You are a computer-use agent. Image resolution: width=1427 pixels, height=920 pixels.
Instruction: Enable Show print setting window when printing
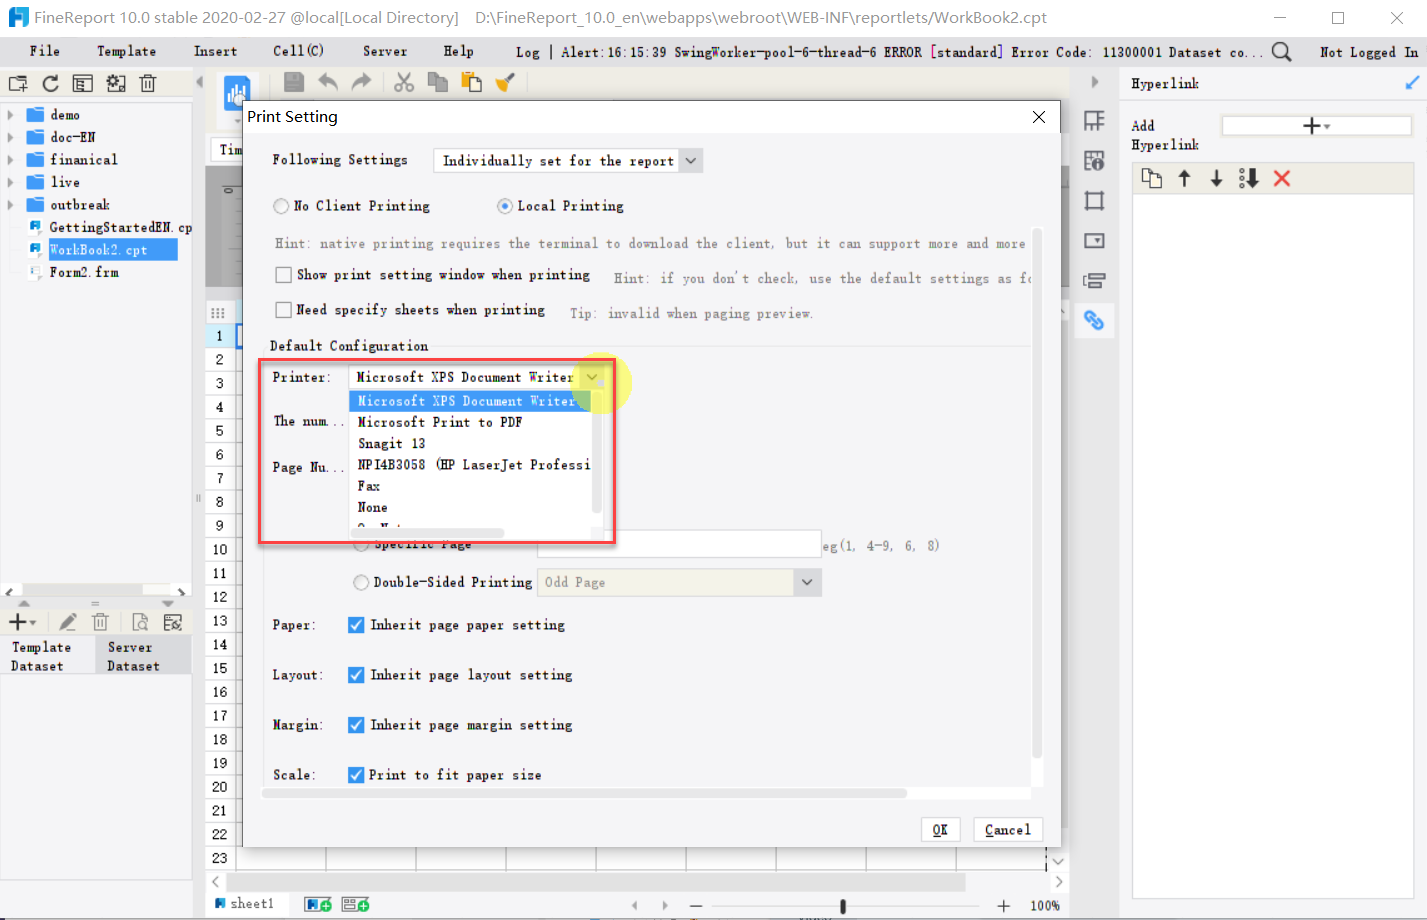tap(283, 275)
